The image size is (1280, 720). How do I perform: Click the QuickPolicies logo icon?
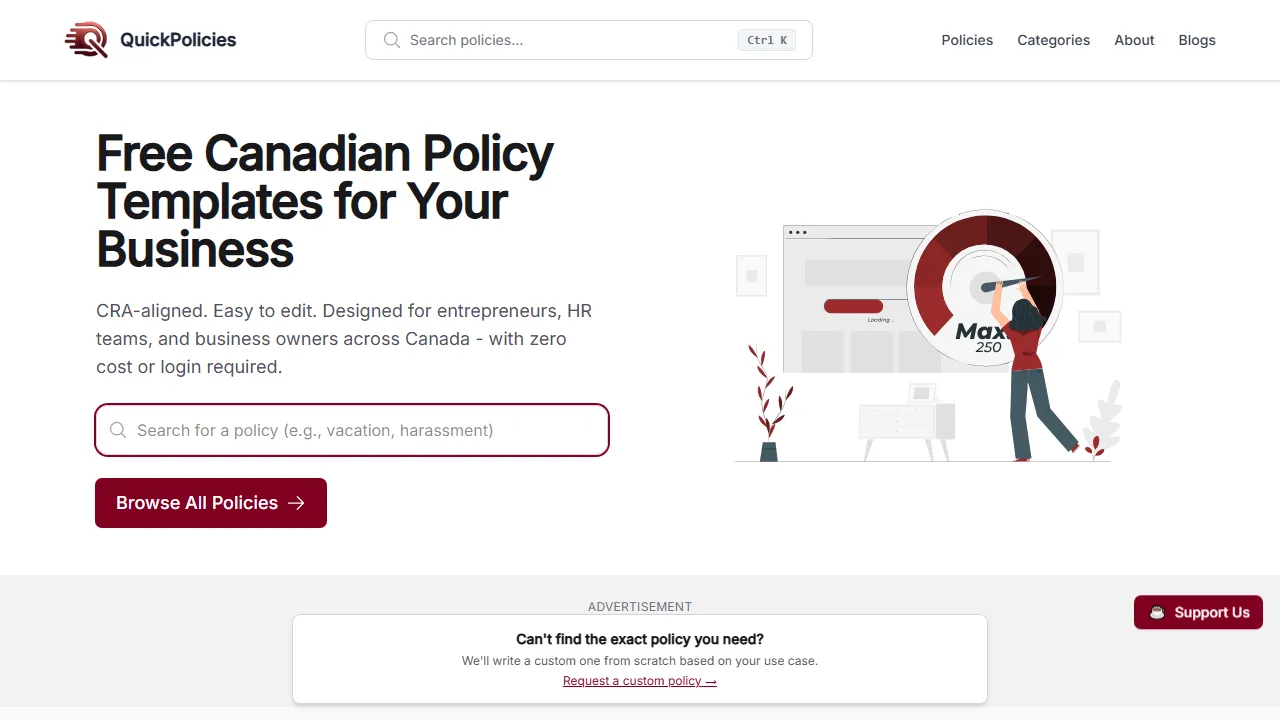pyautogui.click(x=86, y=40)
